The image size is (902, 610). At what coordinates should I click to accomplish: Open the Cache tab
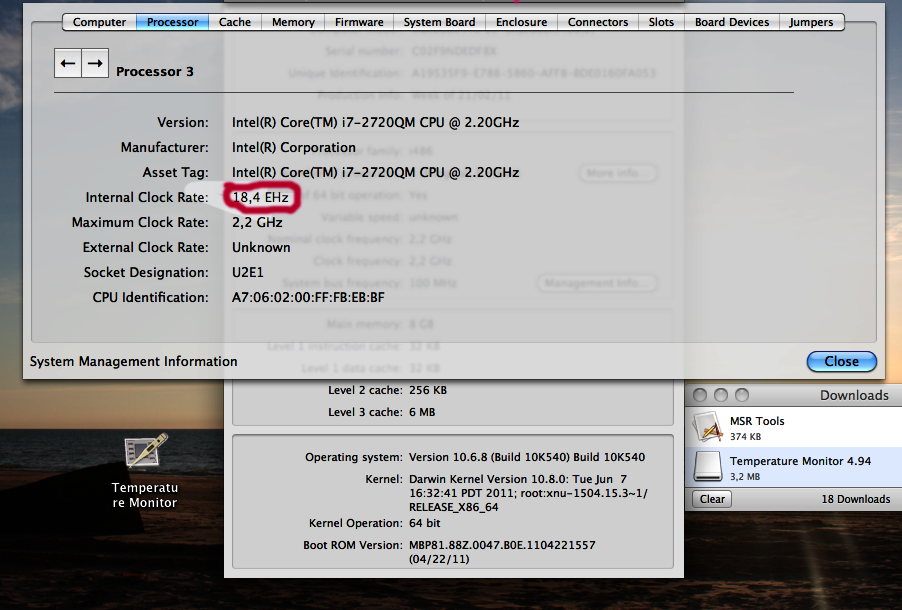pos(235,22)
